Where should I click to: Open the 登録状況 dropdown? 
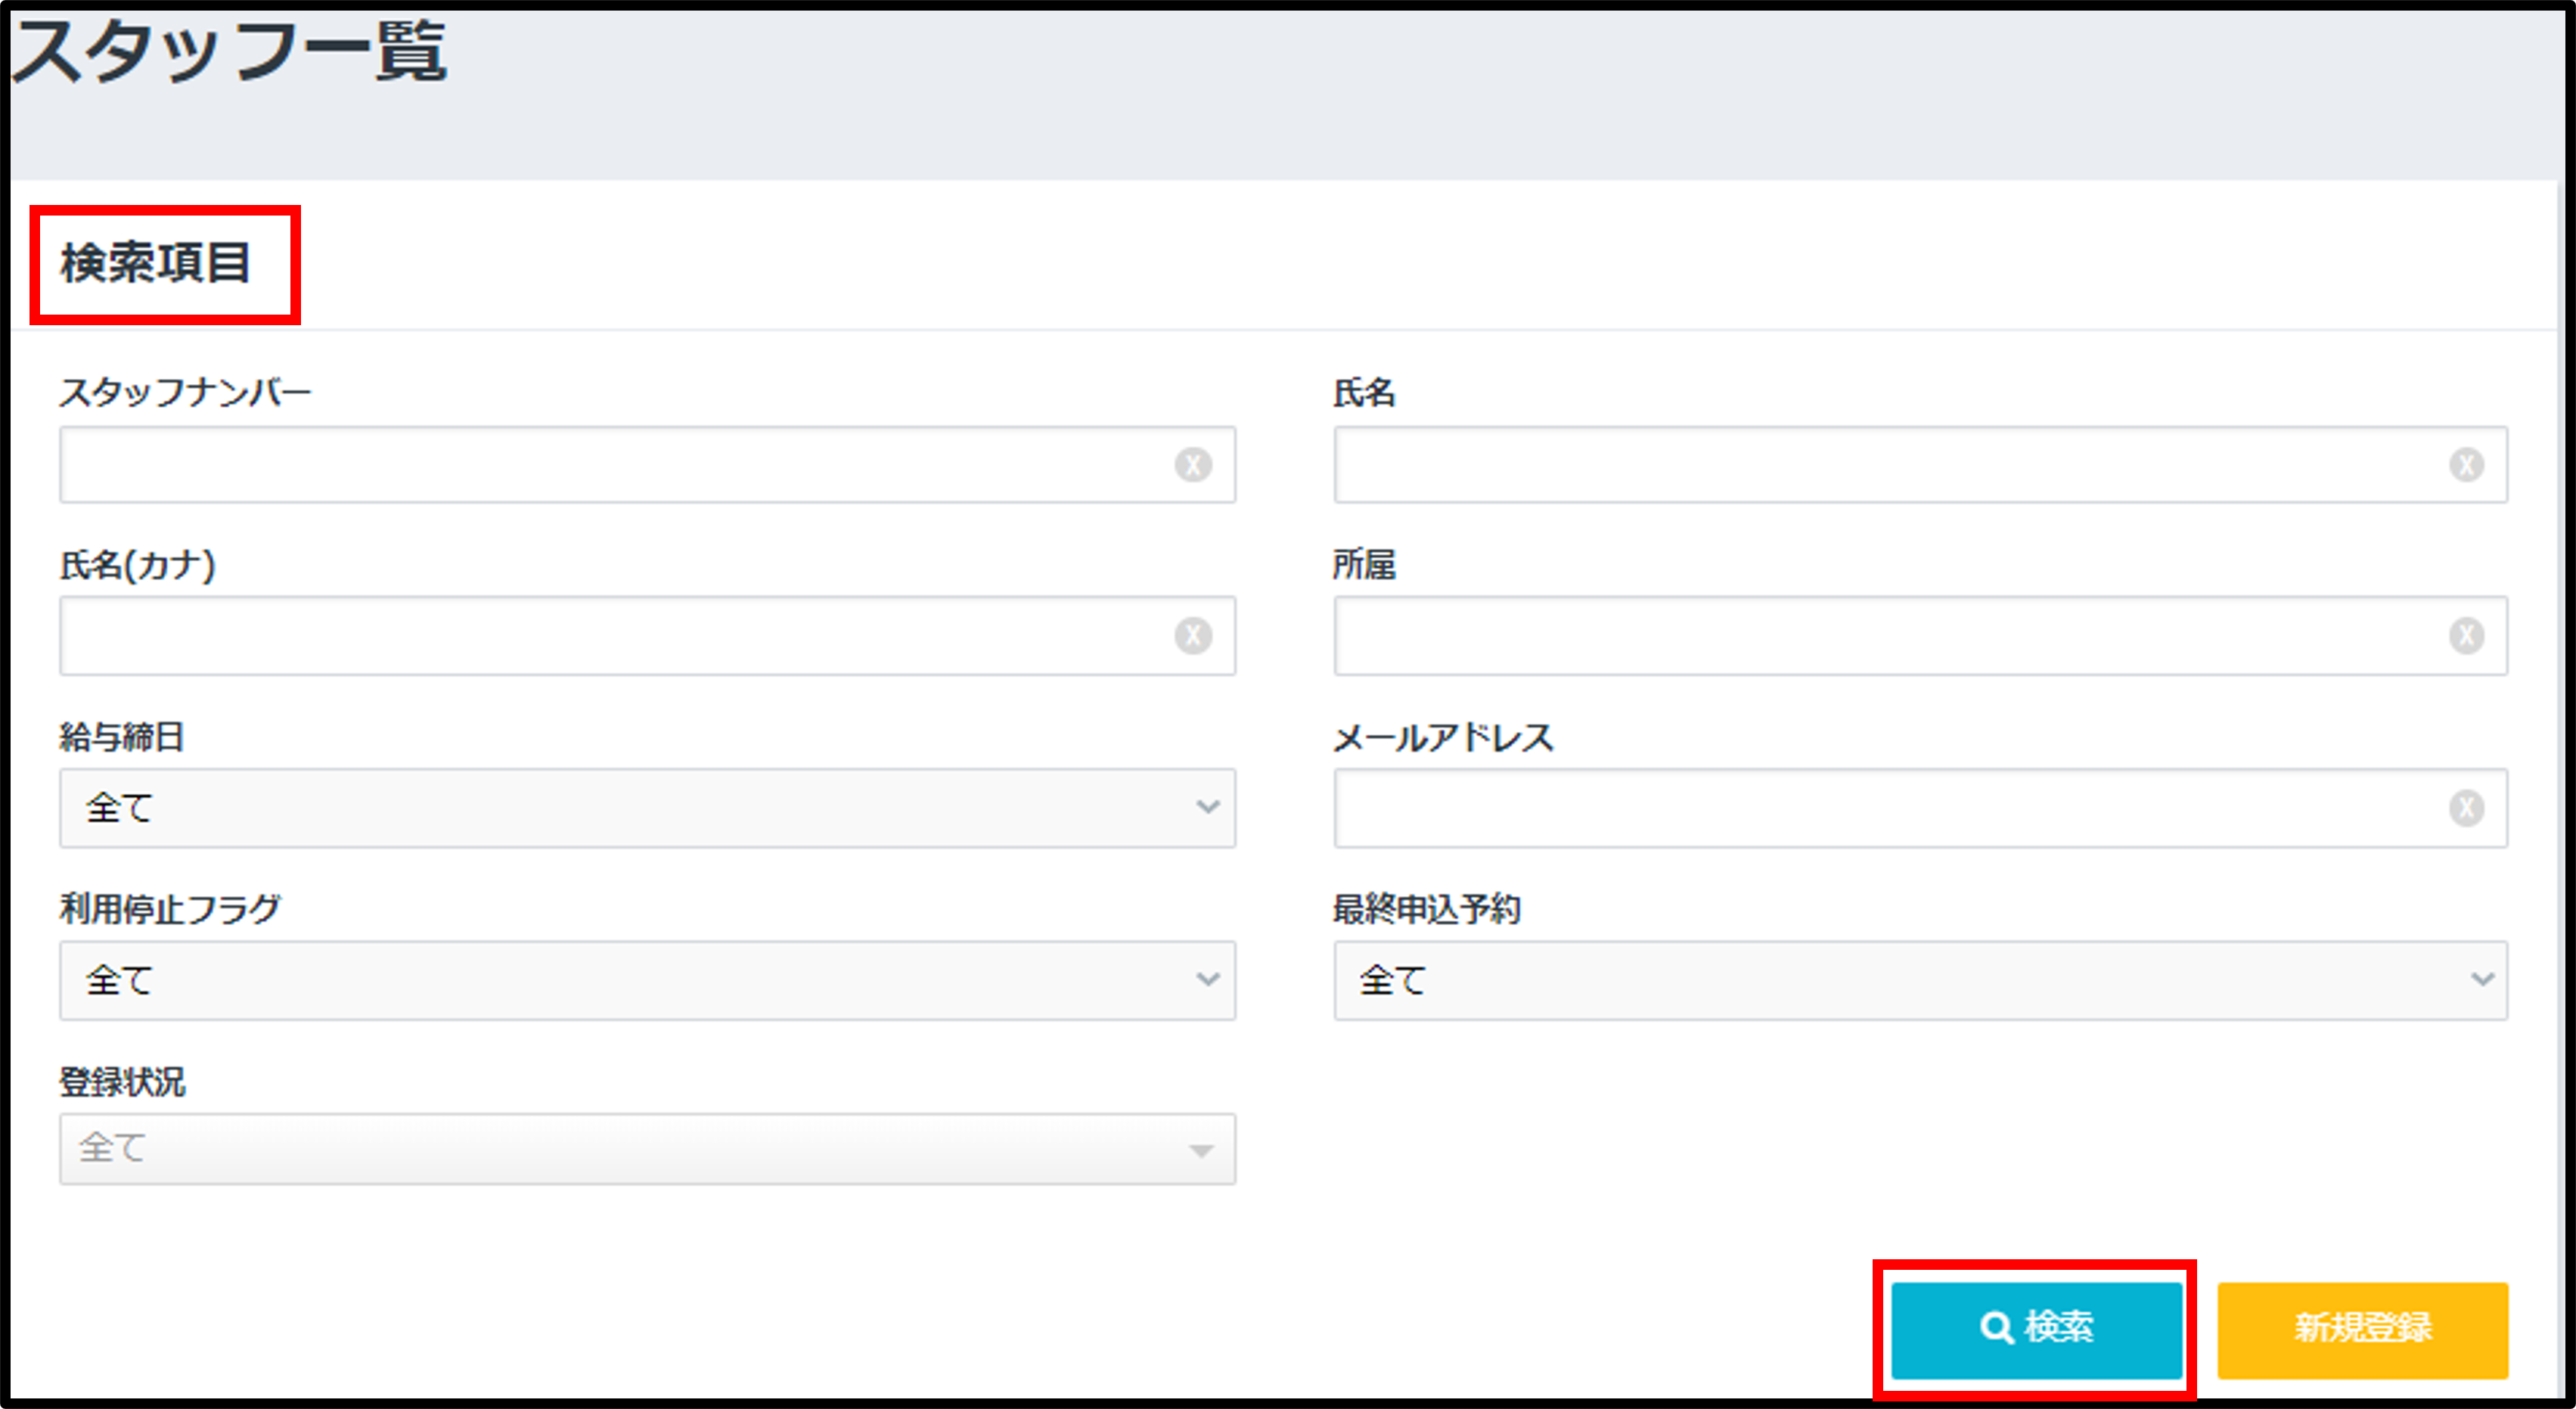coord(647,1150)
